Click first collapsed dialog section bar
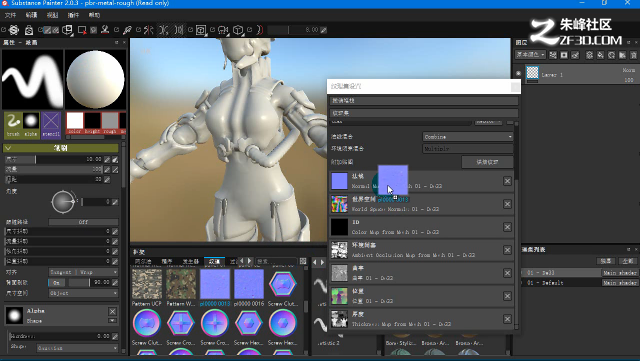 (424, 100)
